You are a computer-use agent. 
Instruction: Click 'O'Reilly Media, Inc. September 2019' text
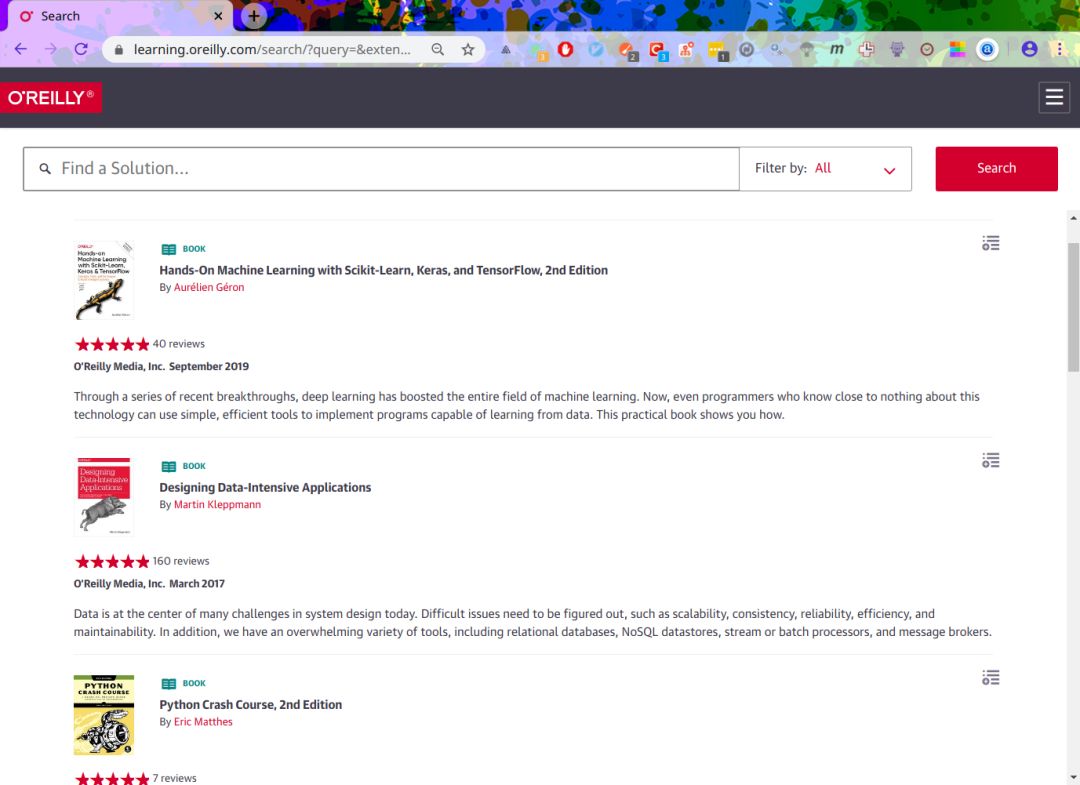161,366
